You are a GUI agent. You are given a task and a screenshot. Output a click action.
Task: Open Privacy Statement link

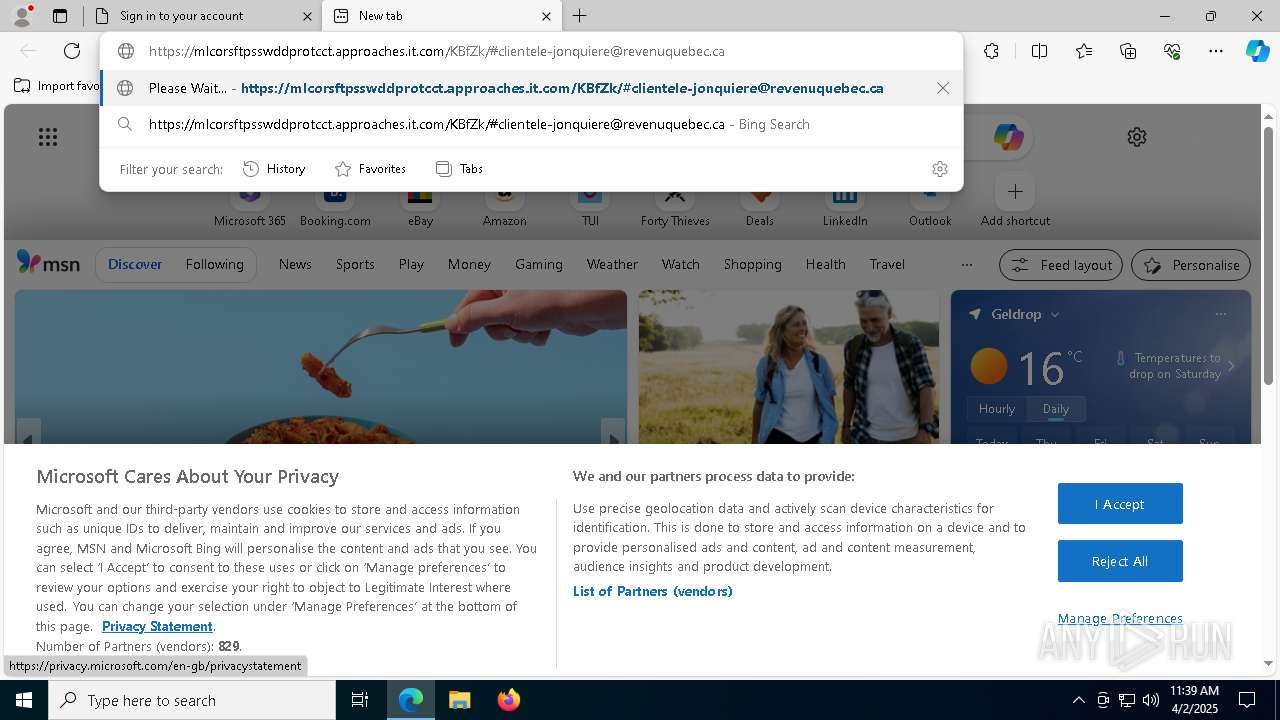157,626
